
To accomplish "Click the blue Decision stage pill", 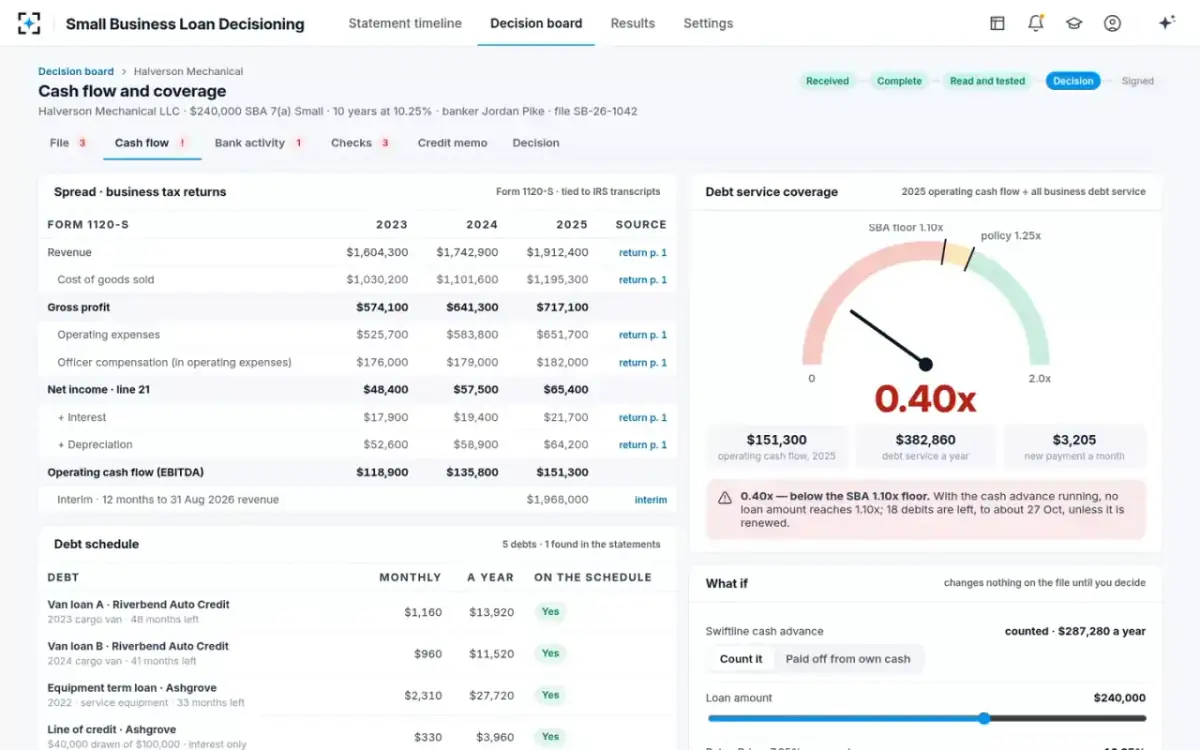I will pos(1073,81).
